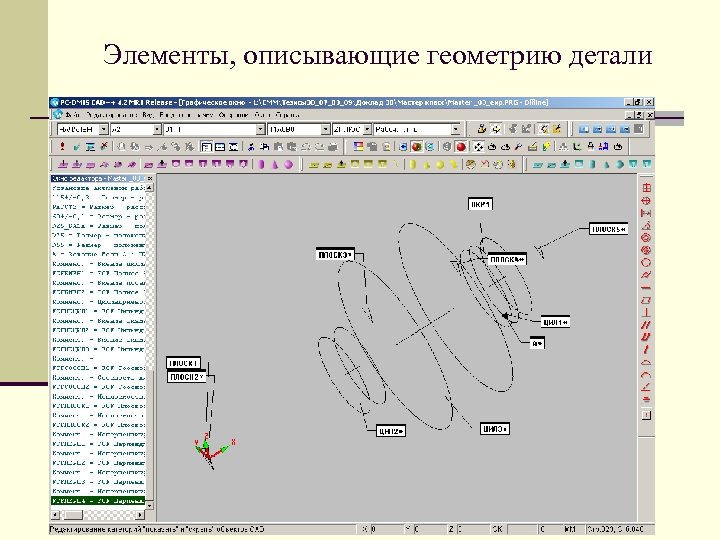Click the green Mark checkmark icon
Viewport: 720px width, 540px height.
click(76, 147)
